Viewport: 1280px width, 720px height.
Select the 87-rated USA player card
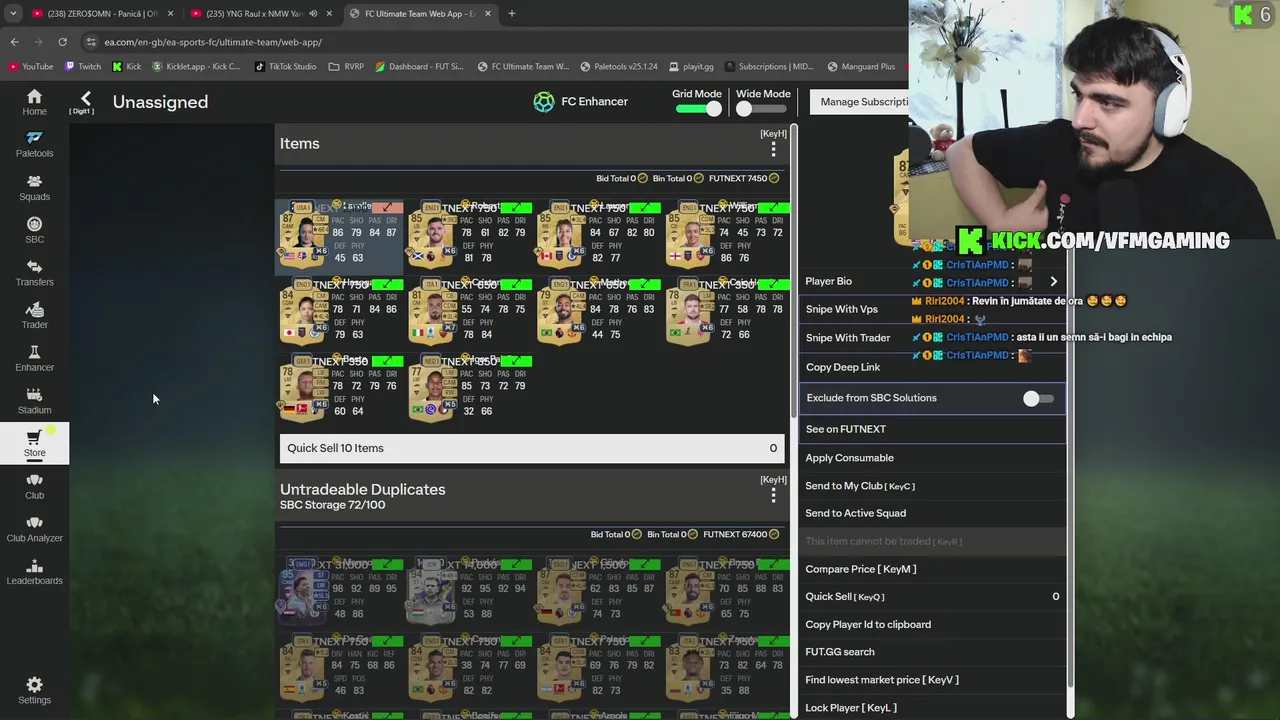tap(339, 236)
